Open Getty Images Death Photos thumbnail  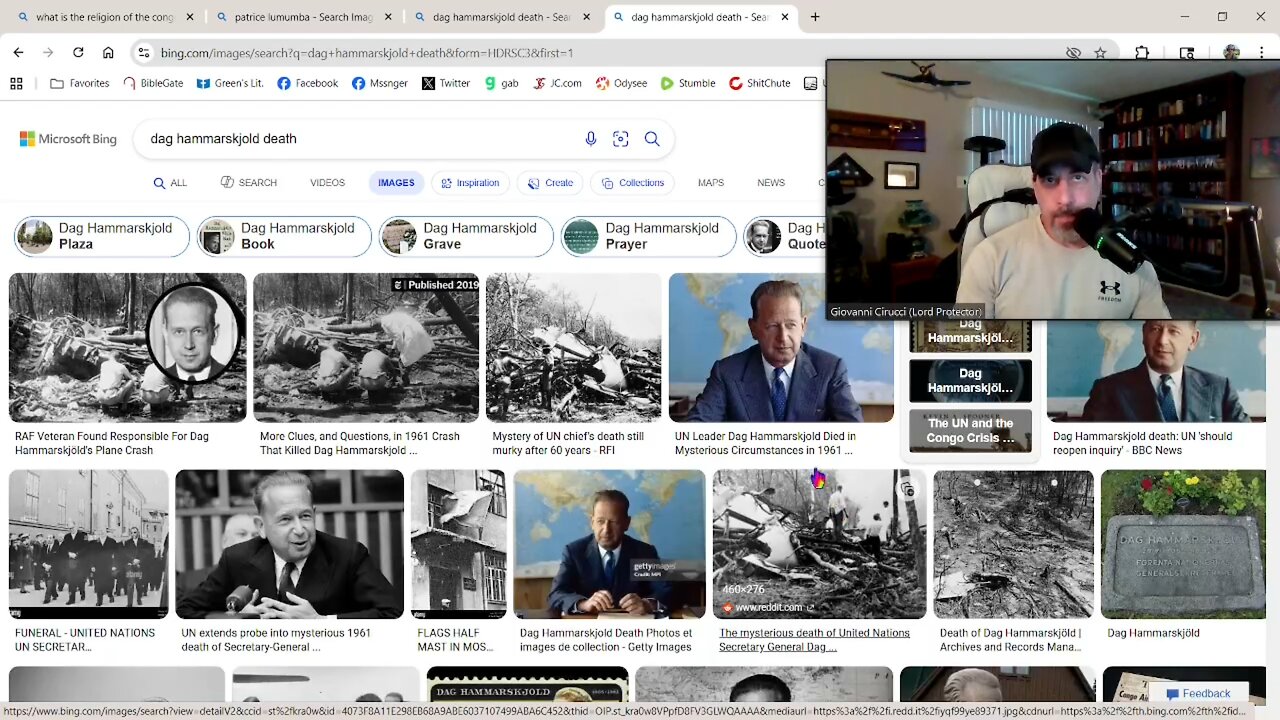tap(609, 544)
